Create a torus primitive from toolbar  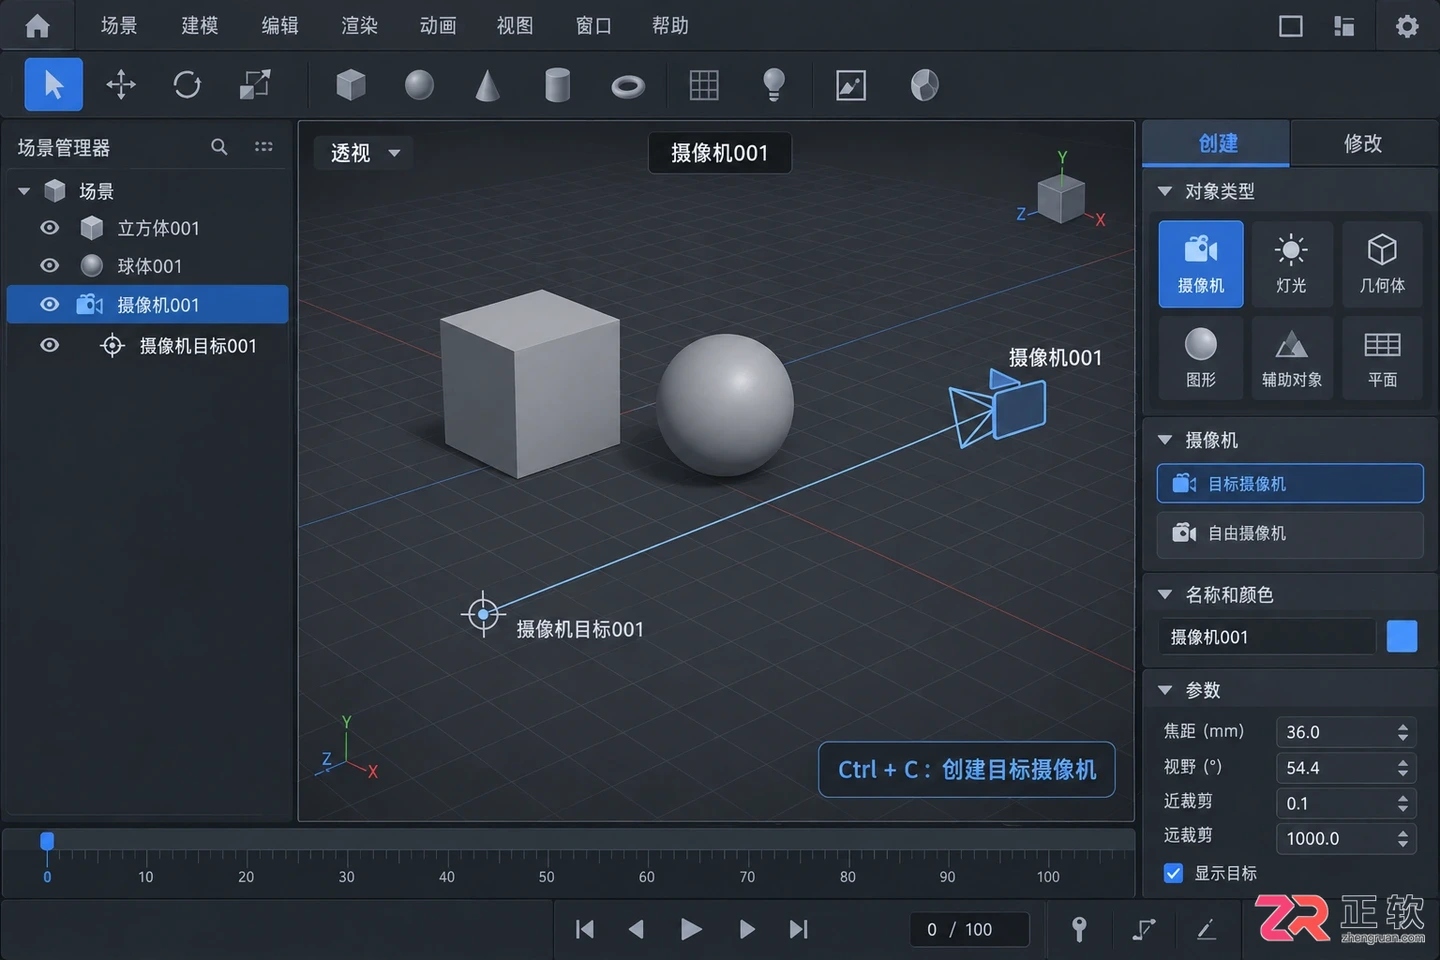point(628,86)
